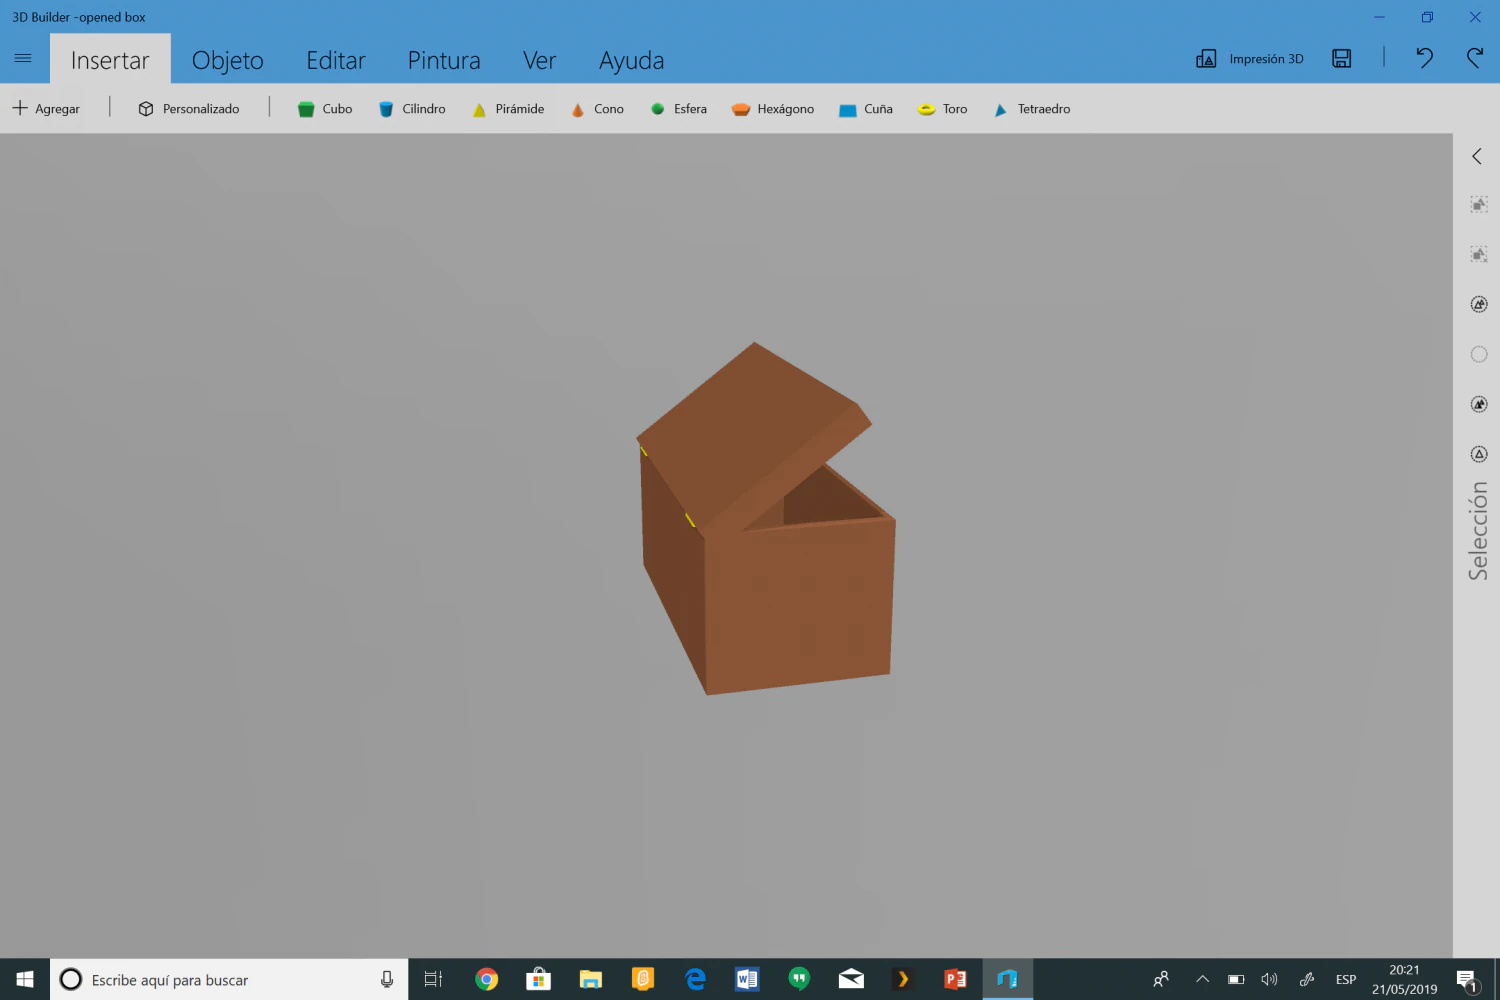Click the dashed circle with single triangle icon

point(1479,454)
